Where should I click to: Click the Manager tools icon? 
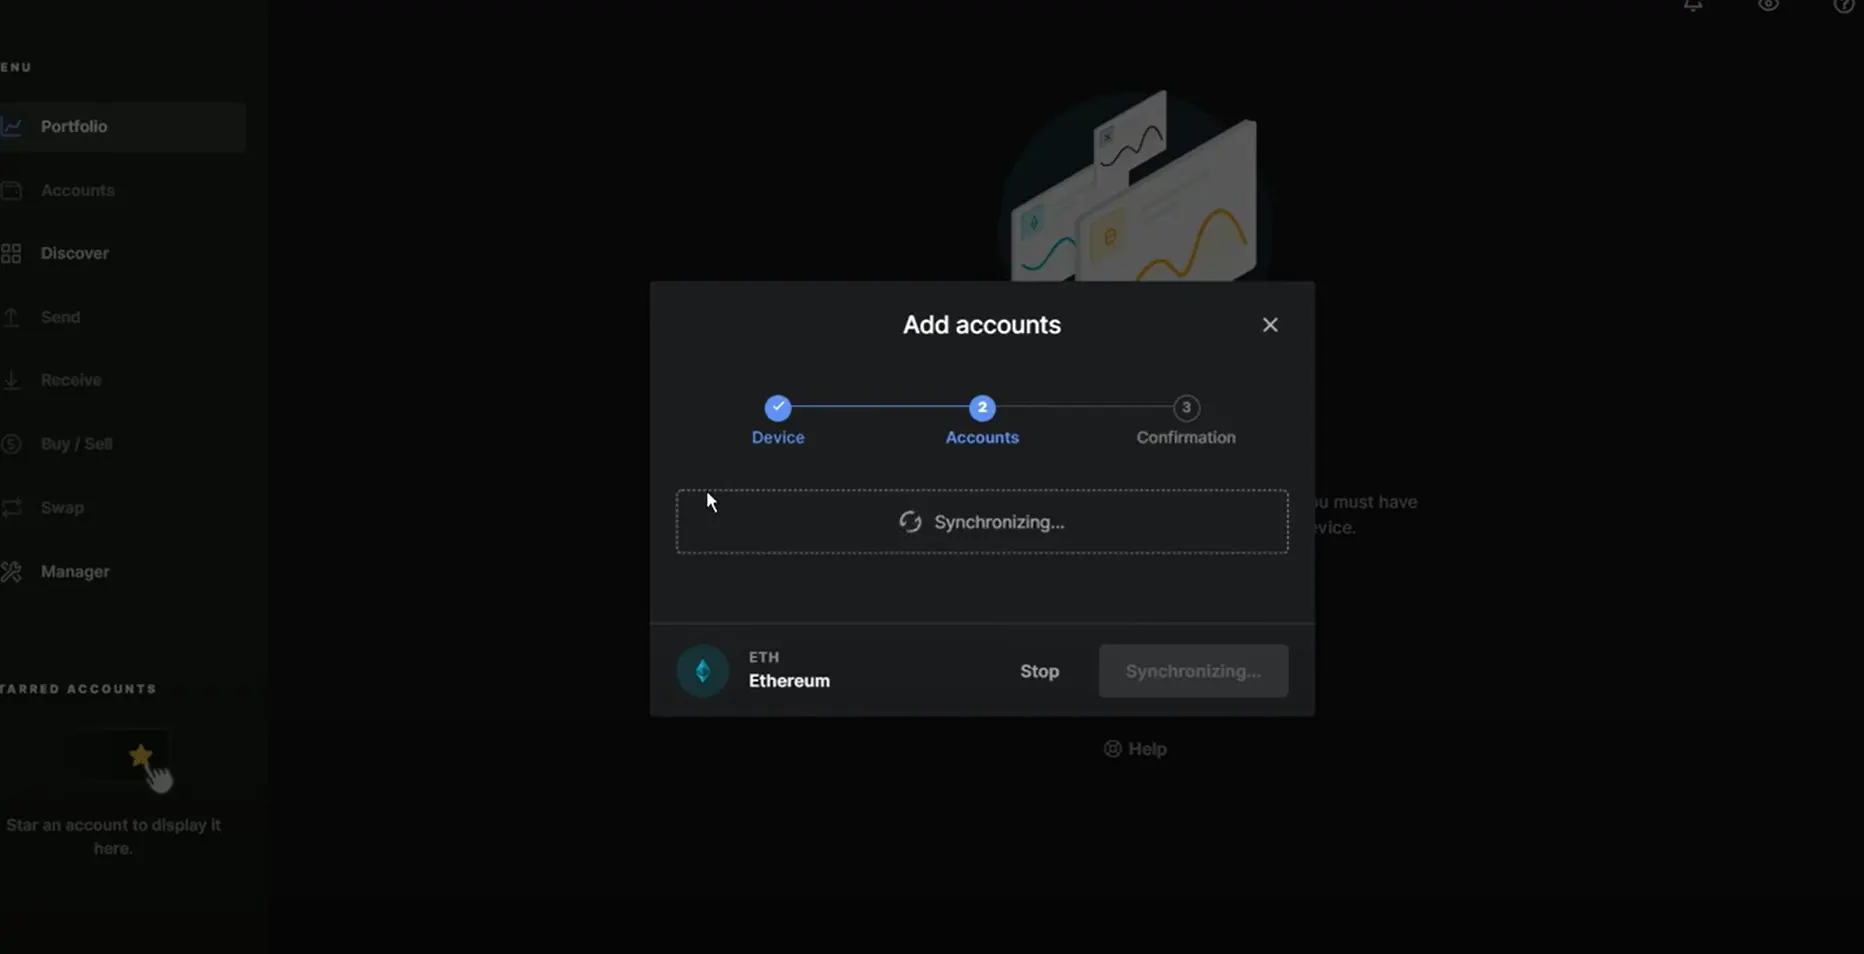tap(11, 572)
